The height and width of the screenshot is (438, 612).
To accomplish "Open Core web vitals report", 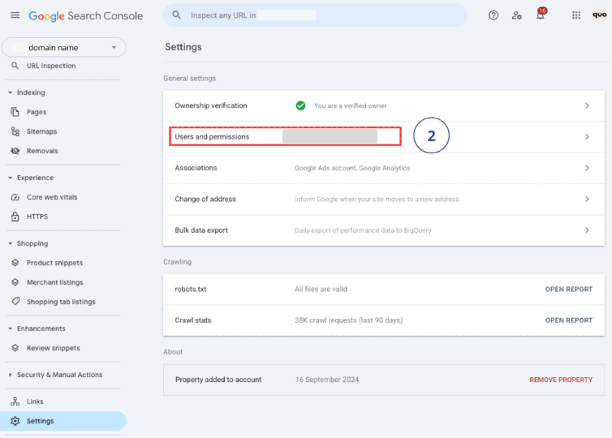I will 52,197.
